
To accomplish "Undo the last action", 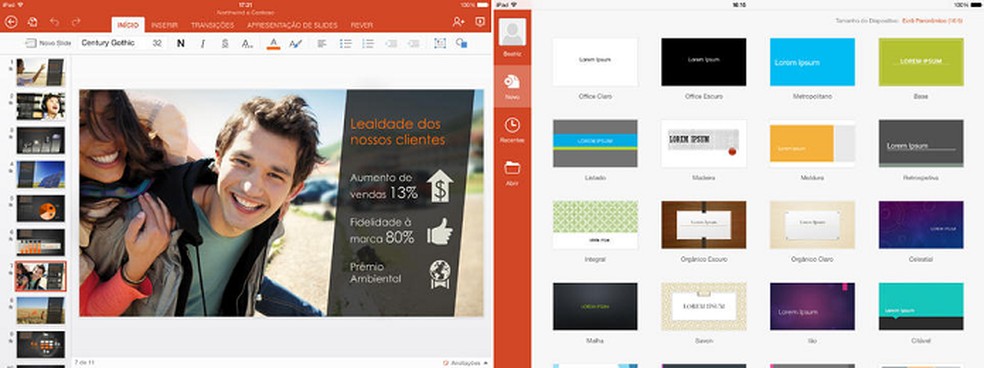I will click(55, 22).
